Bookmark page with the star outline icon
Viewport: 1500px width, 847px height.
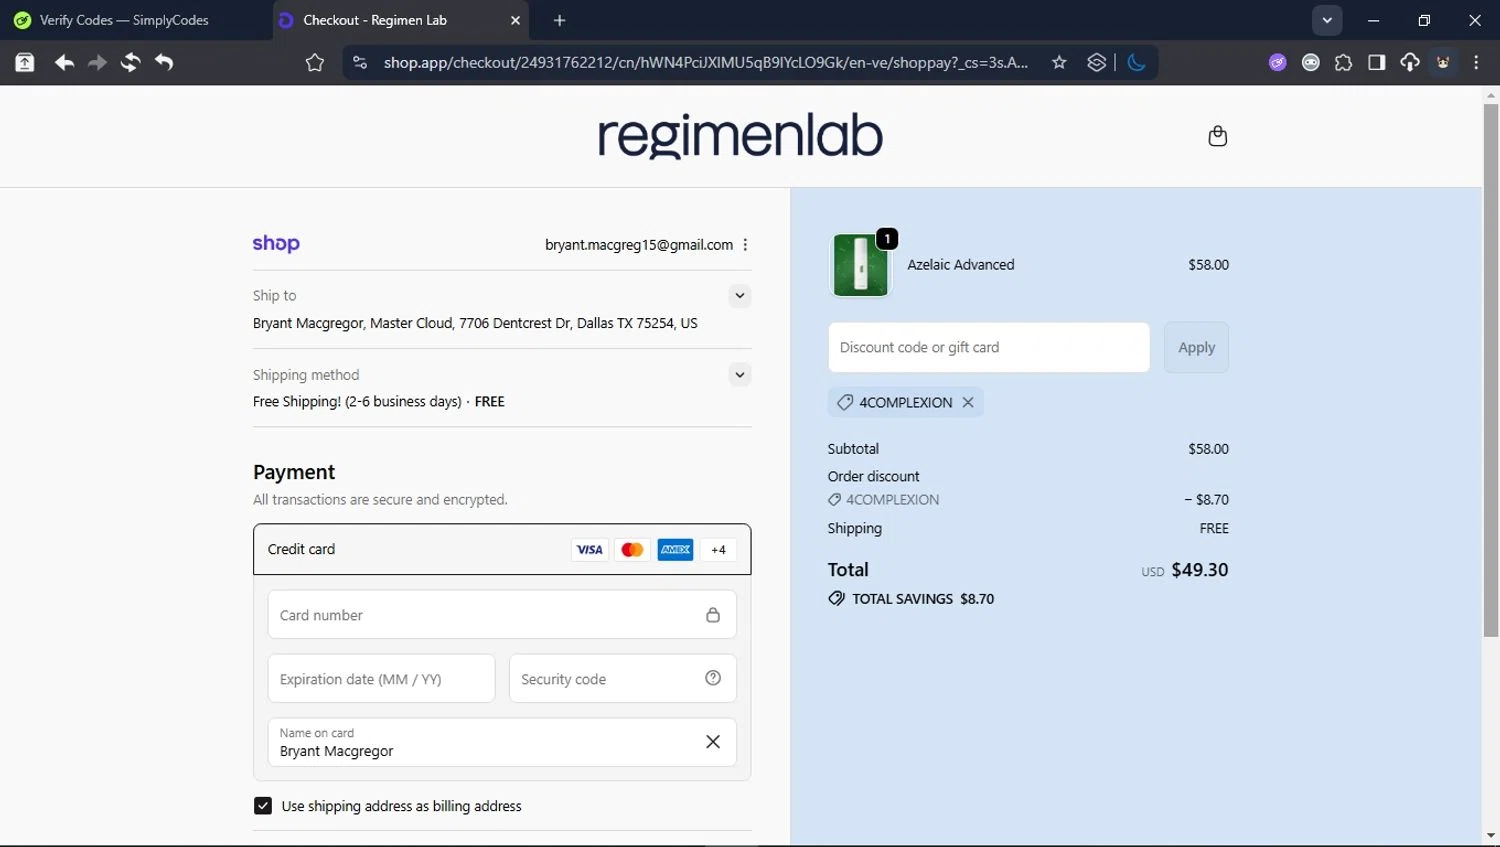[314, 63]
